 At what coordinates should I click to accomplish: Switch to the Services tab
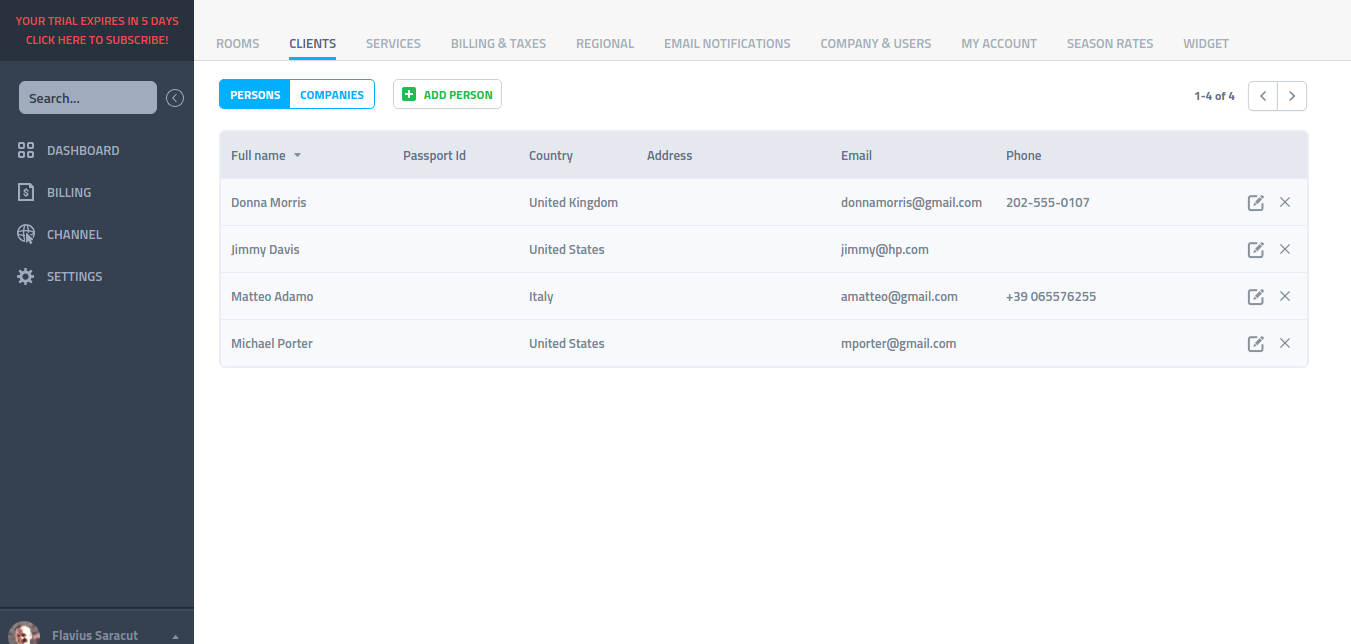393,44
